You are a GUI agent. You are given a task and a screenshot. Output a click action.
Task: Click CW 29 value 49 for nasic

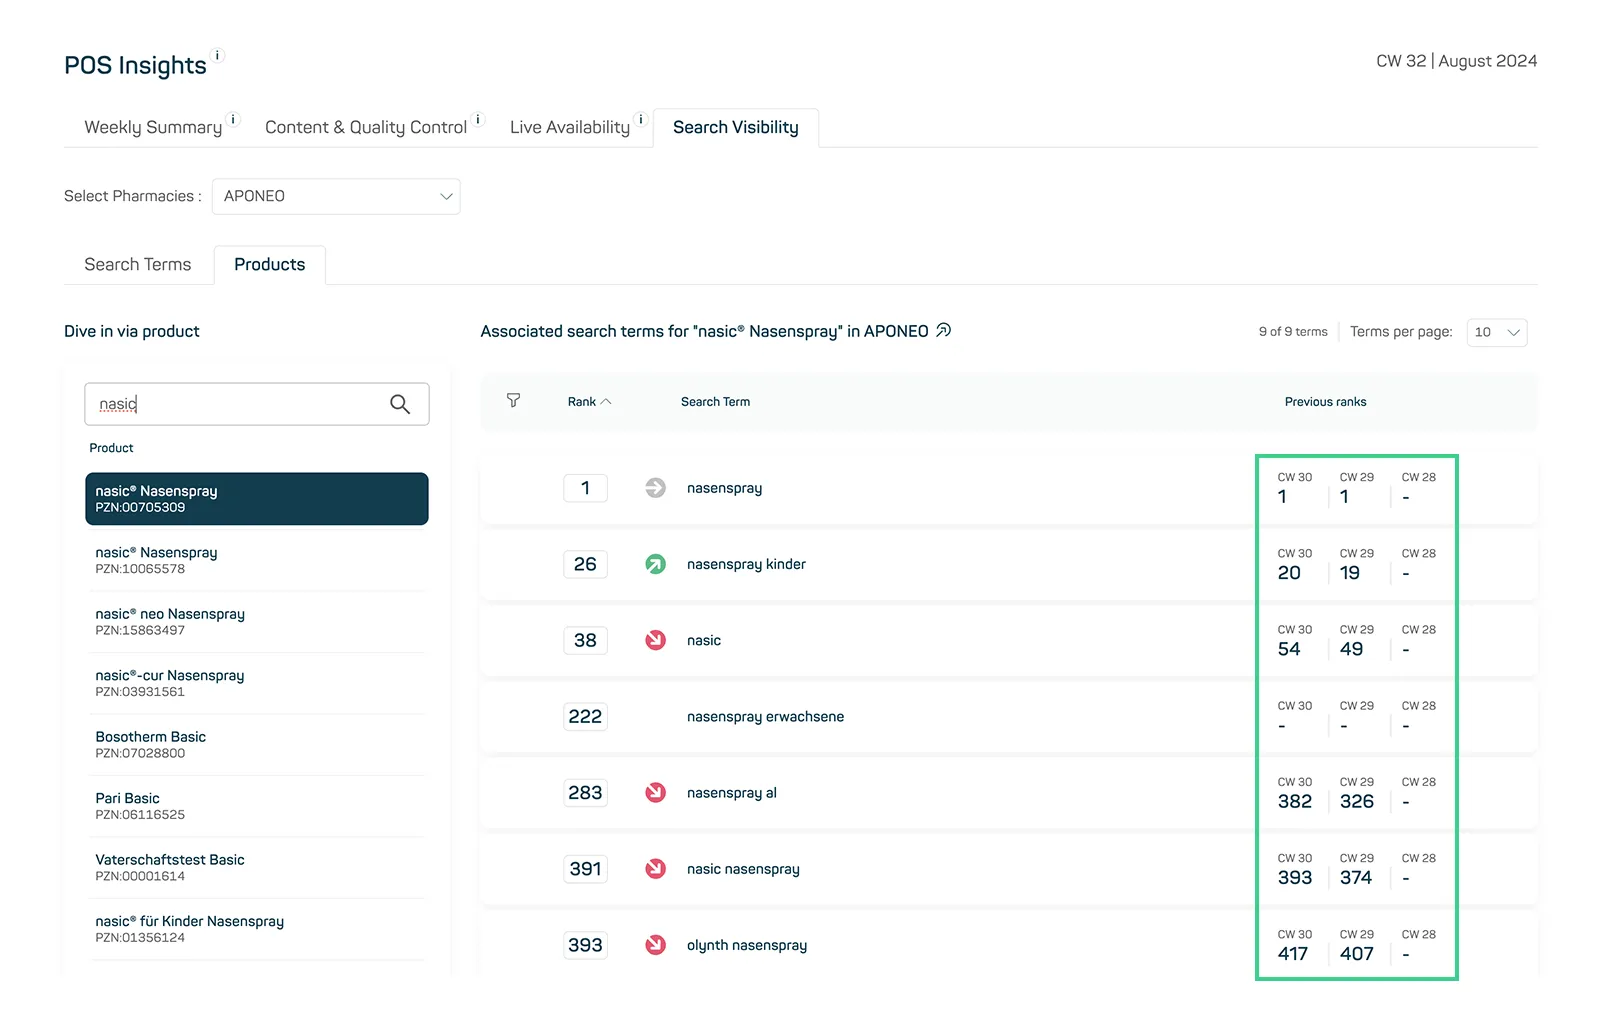1351,649
